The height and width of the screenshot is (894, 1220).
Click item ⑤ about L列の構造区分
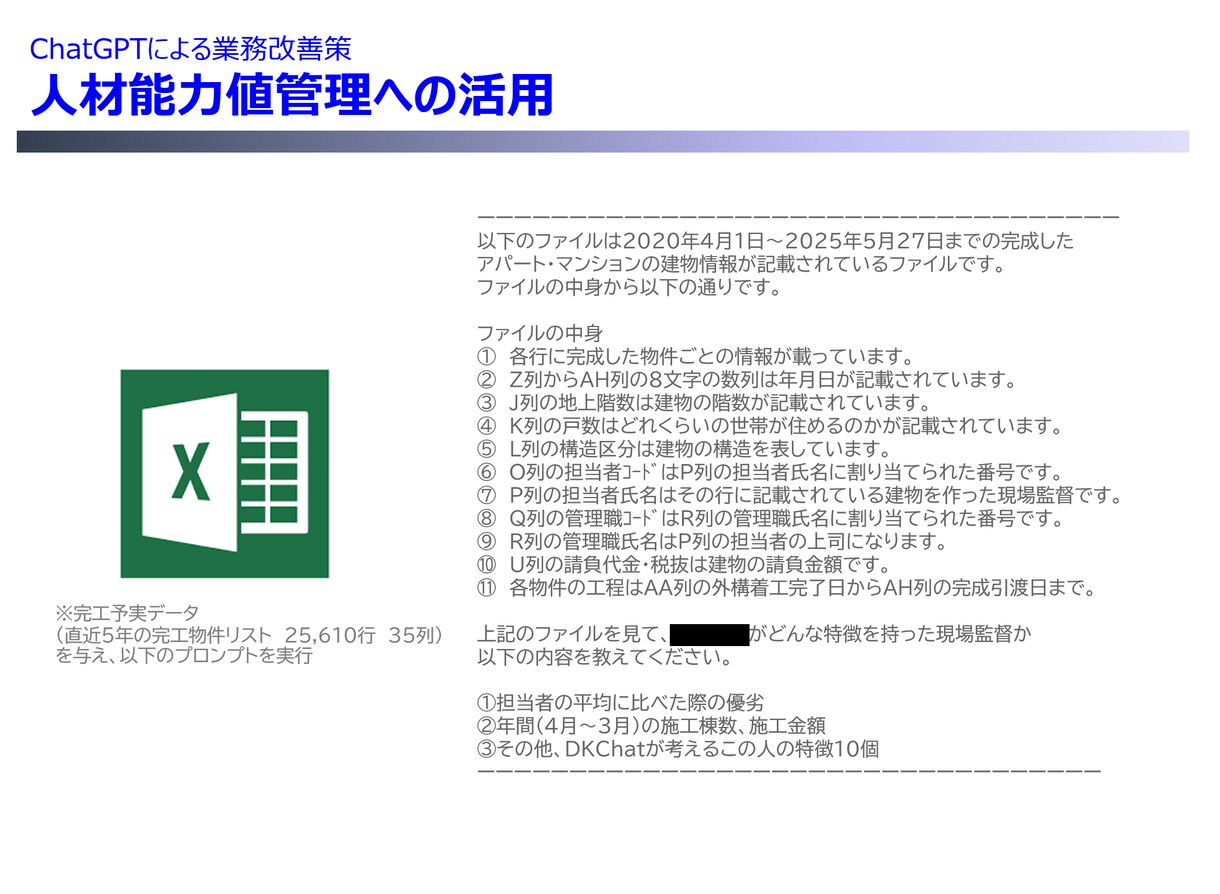coord(683,448)
